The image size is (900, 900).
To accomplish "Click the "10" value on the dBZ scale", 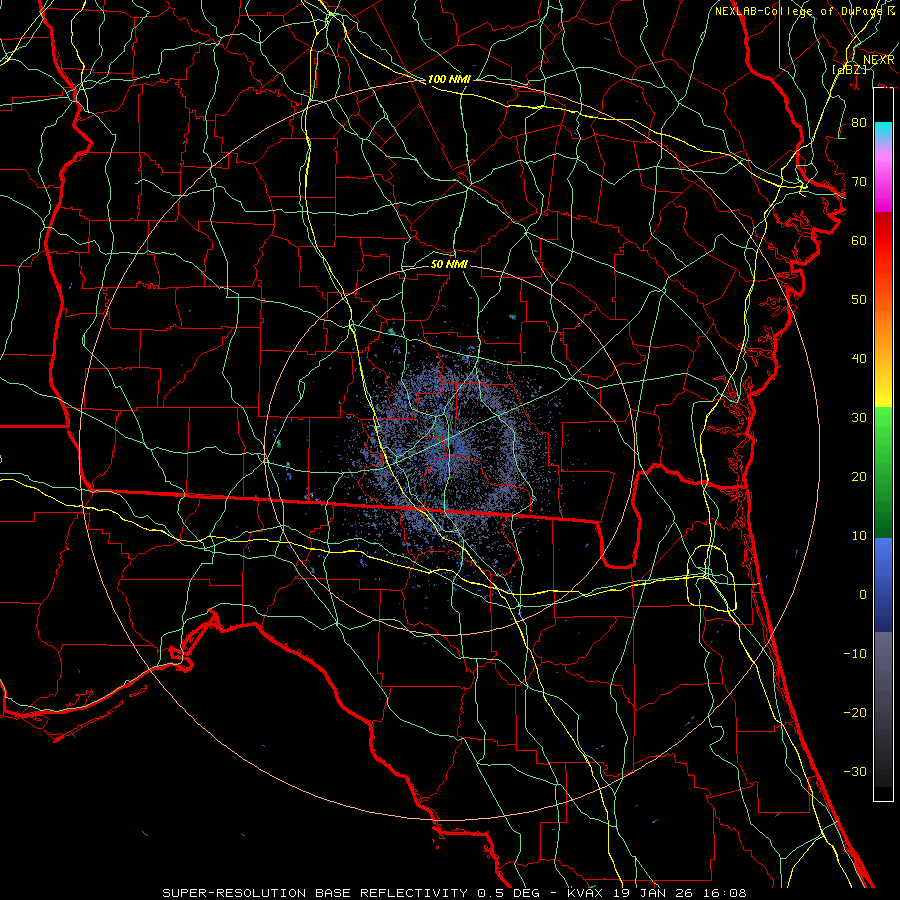I will pyautogui.click(x=859, y=536).
